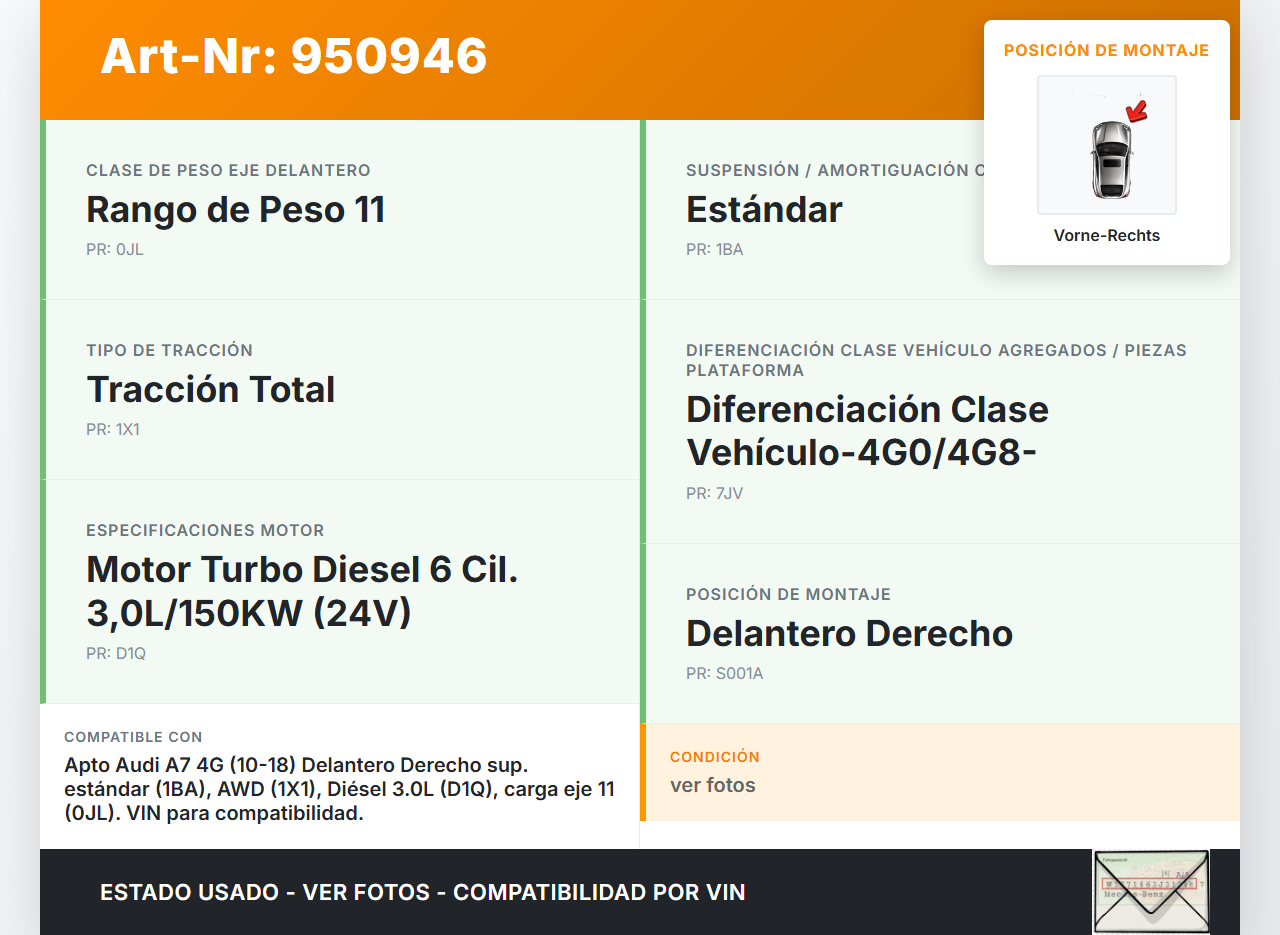
Task: Click the PR: D1Q engine code
Action: (116, 654)
